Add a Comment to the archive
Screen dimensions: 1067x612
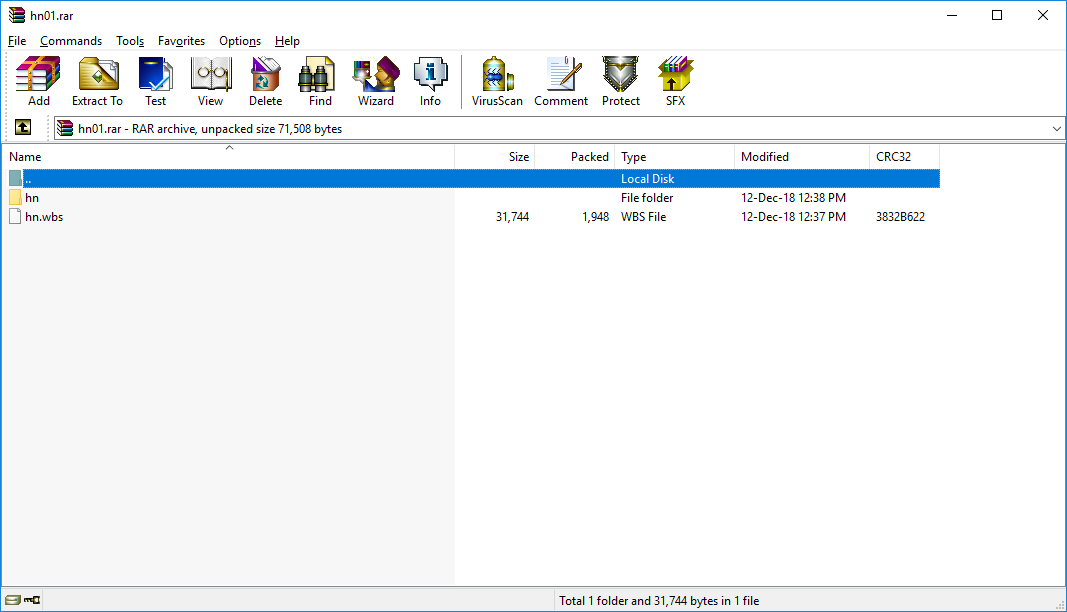click(x=561, y=81)
